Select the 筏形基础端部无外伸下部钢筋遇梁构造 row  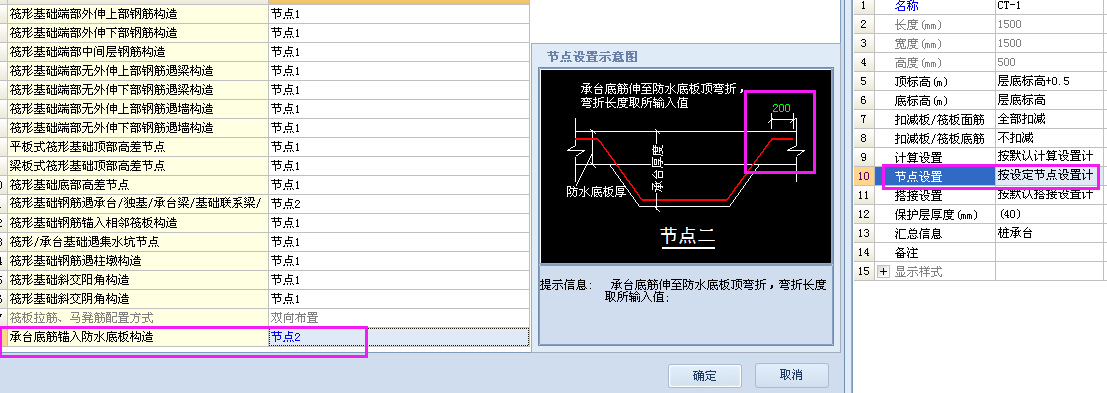265,90
